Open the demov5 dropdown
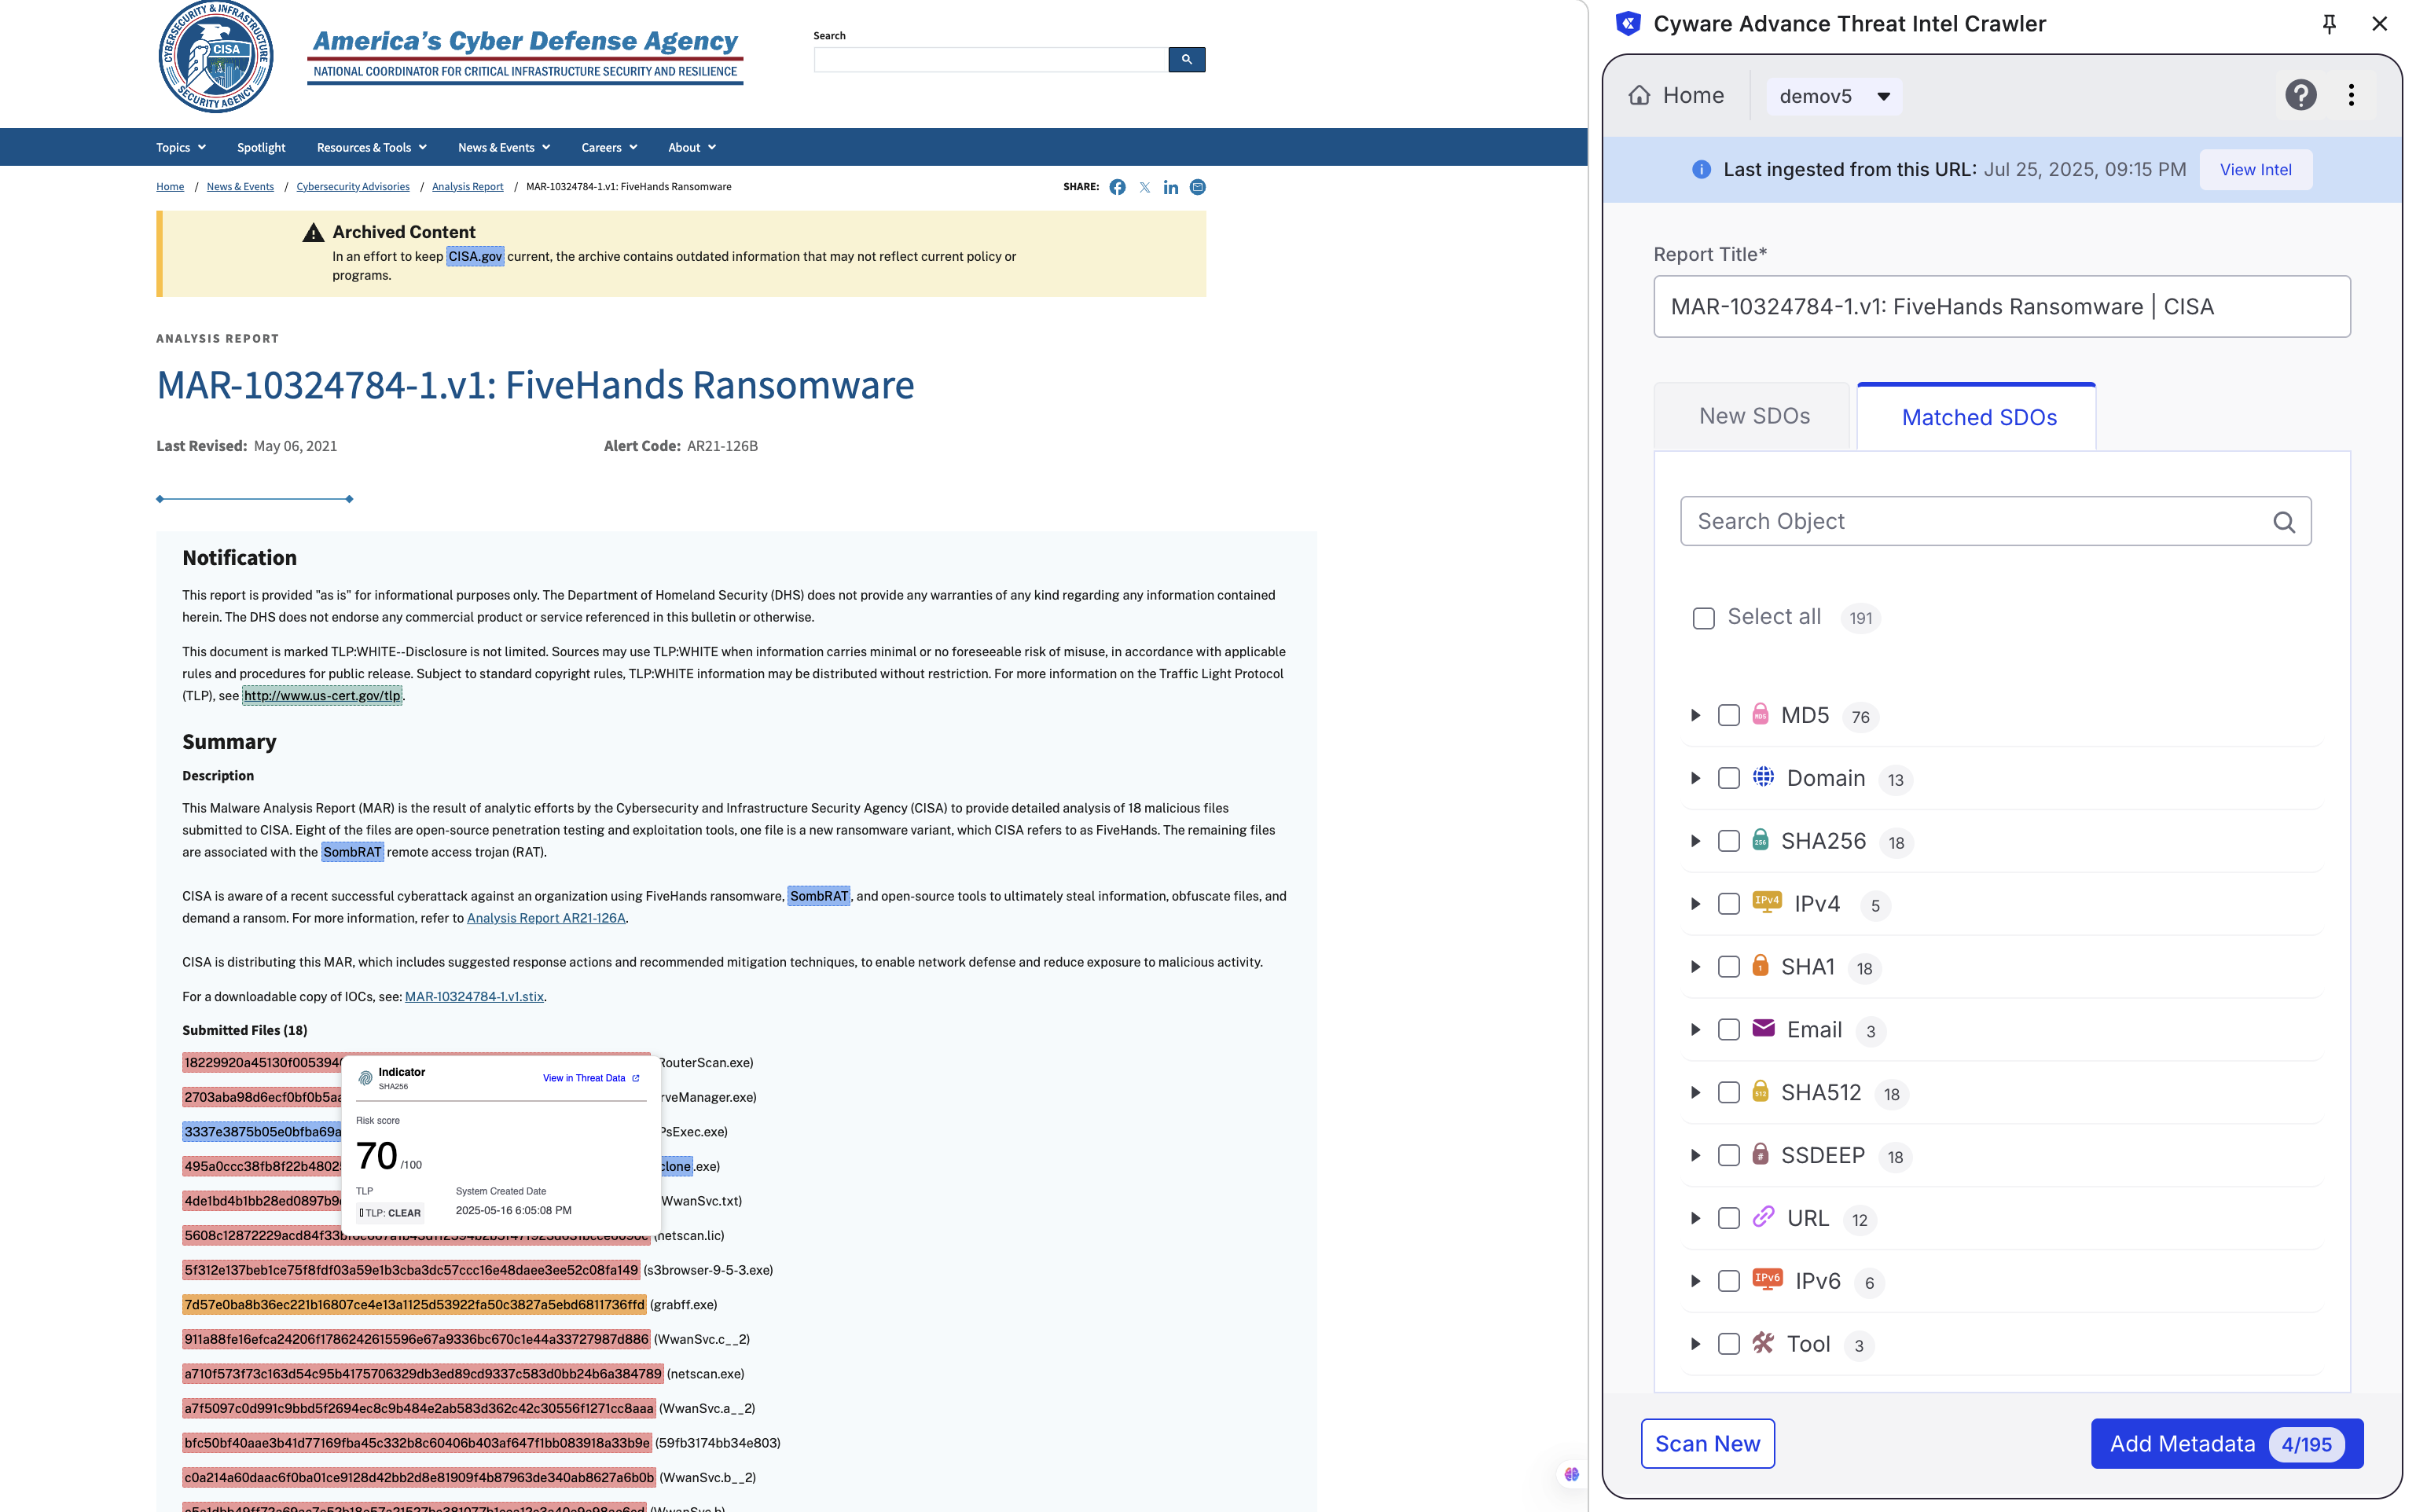2416x1512 pixels. [x=1834, y=96]
